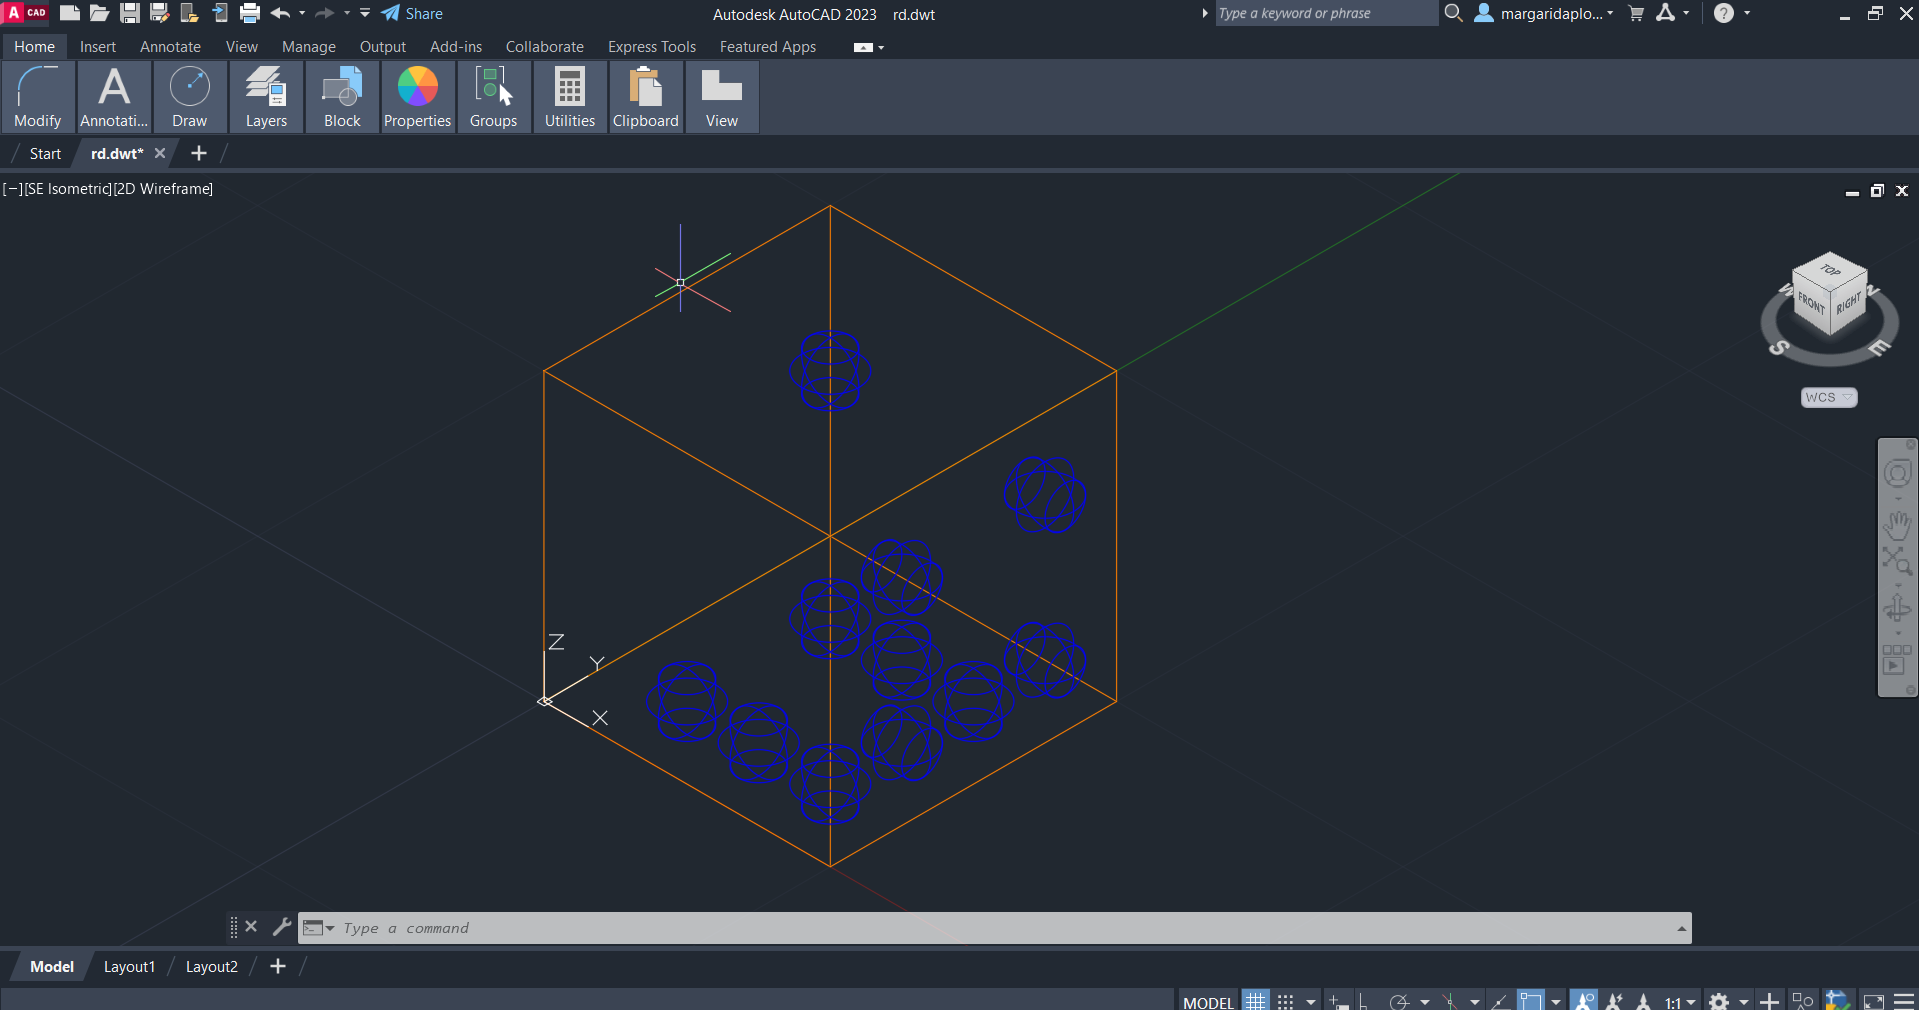The height and width of the screenshot is (1010, 1919).
Task: Toggle object snap square icon in status bar
Action: click(1530, 1001)
